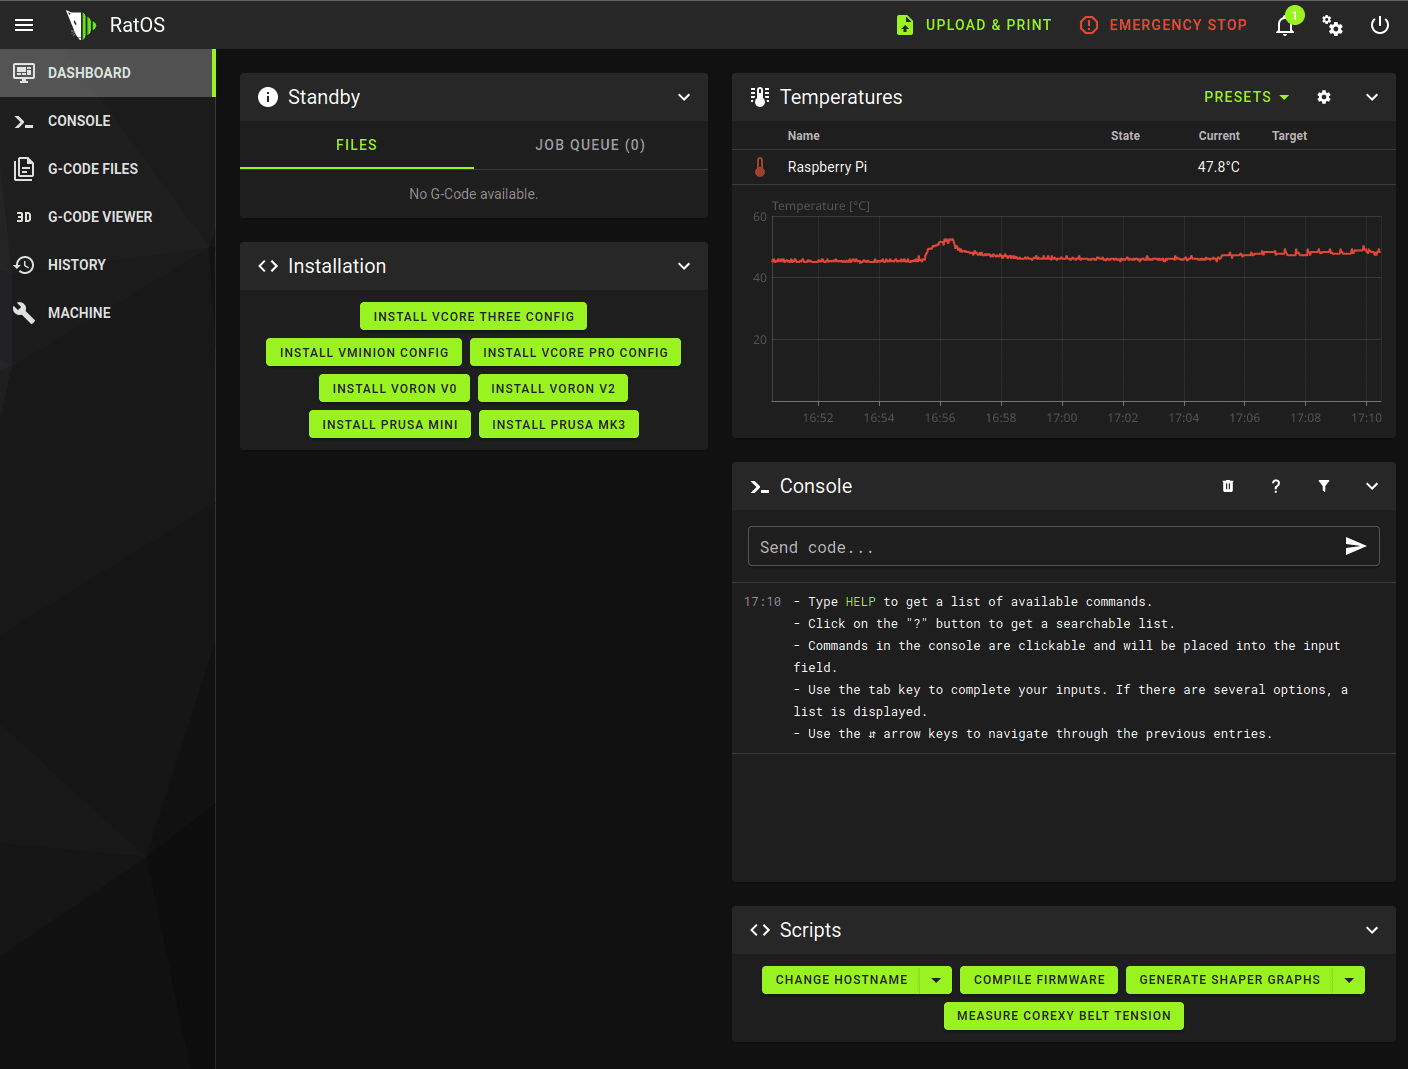Click the 17:10 console timestamp

pyautogui.click(x=762, y=602)
